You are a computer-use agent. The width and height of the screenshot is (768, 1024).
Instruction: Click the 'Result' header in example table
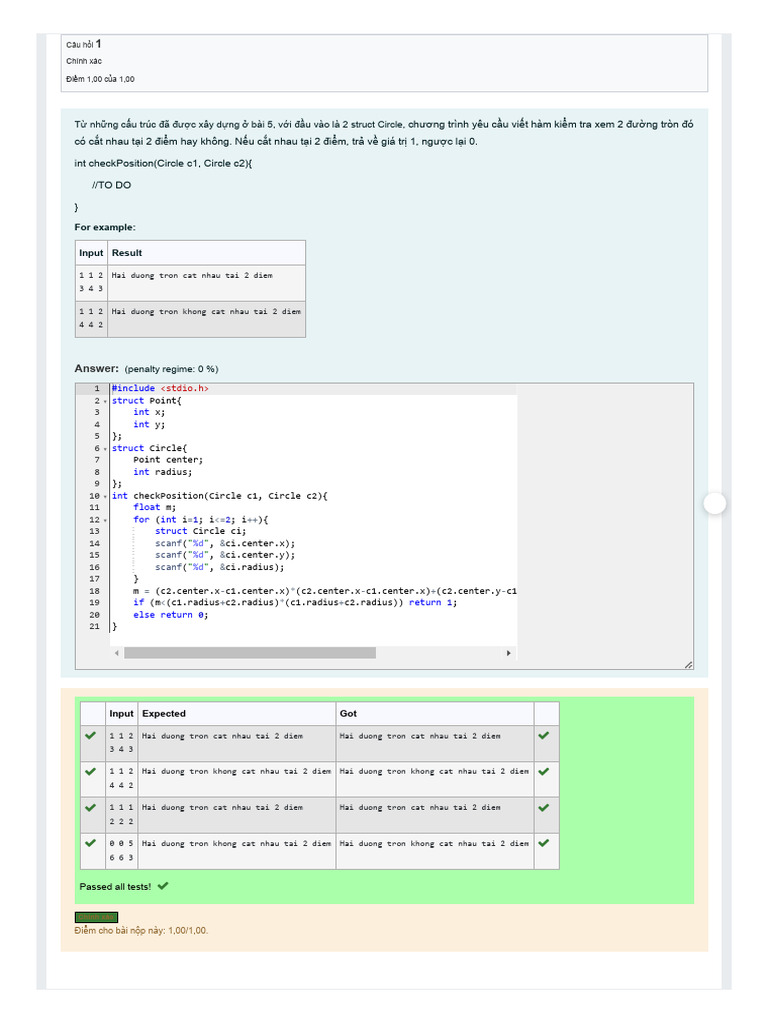127,253
